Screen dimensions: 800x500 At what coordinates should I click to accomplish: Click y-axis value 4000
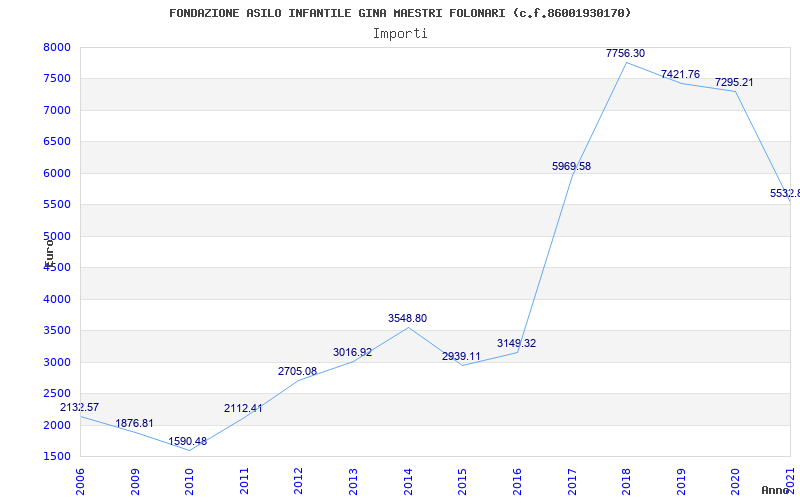(x=57, y=299)
